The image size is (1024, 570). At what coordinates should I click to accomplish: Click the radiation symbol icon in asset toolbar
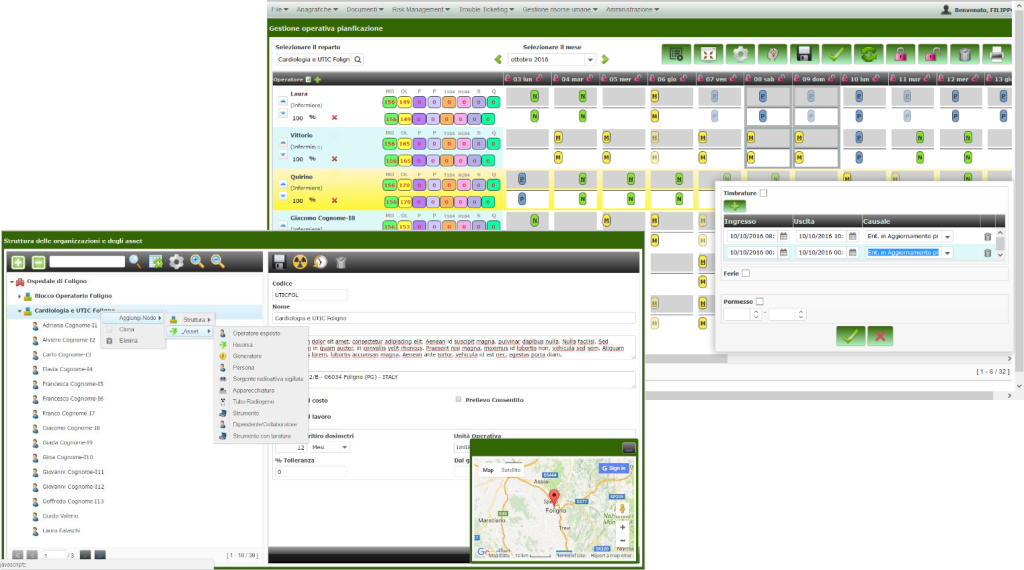point(299,262)
